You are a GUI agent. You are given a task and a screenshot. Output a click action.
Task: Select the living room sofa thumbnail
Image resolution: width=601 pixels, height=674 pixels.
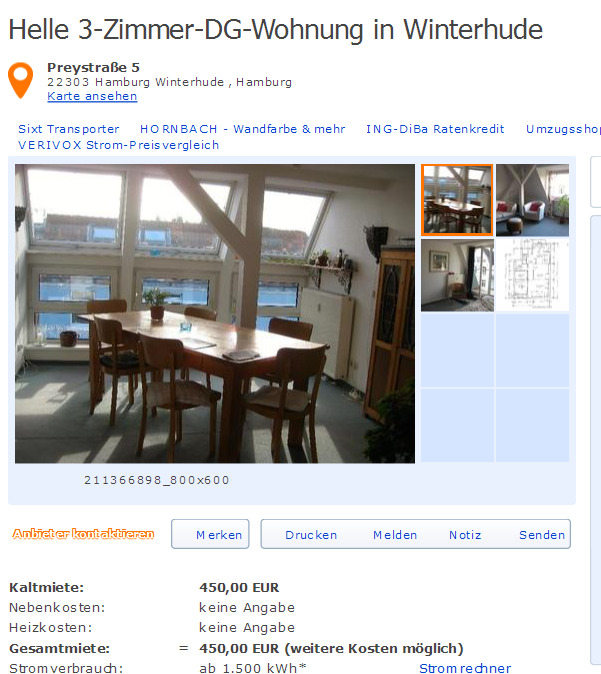point(533,200)
